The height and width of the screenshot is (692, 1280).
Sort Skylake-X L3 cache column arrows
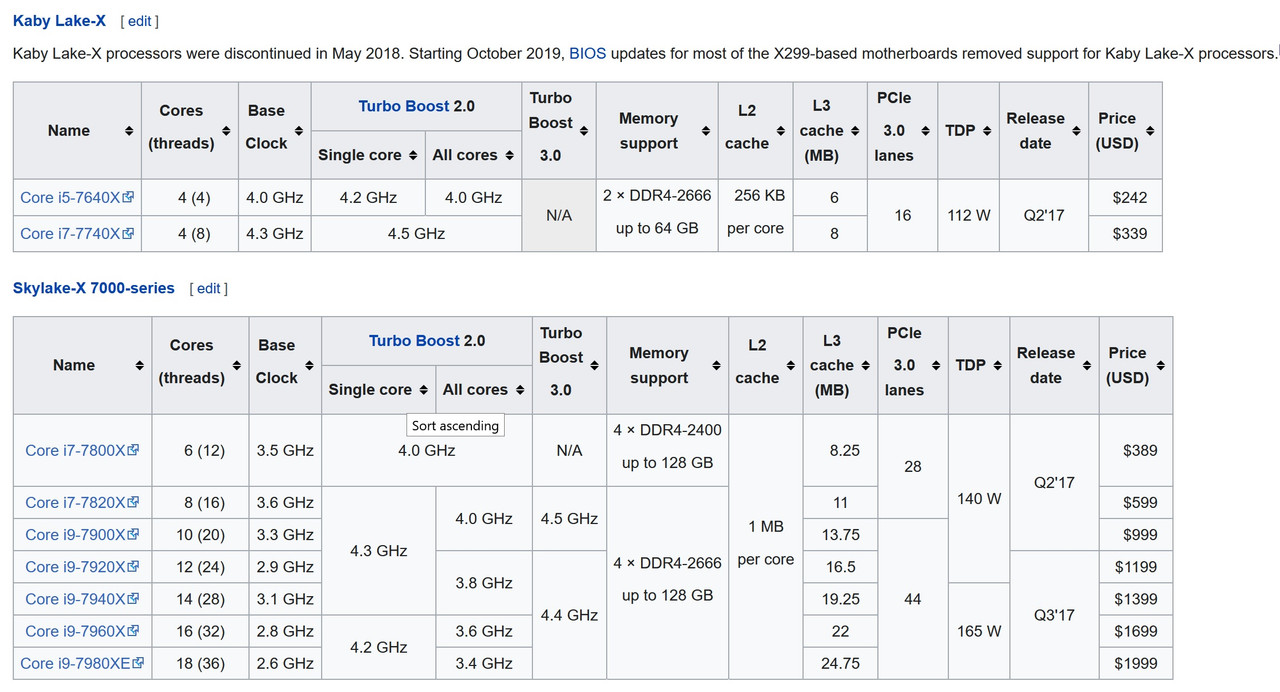[x=865, y=366]
